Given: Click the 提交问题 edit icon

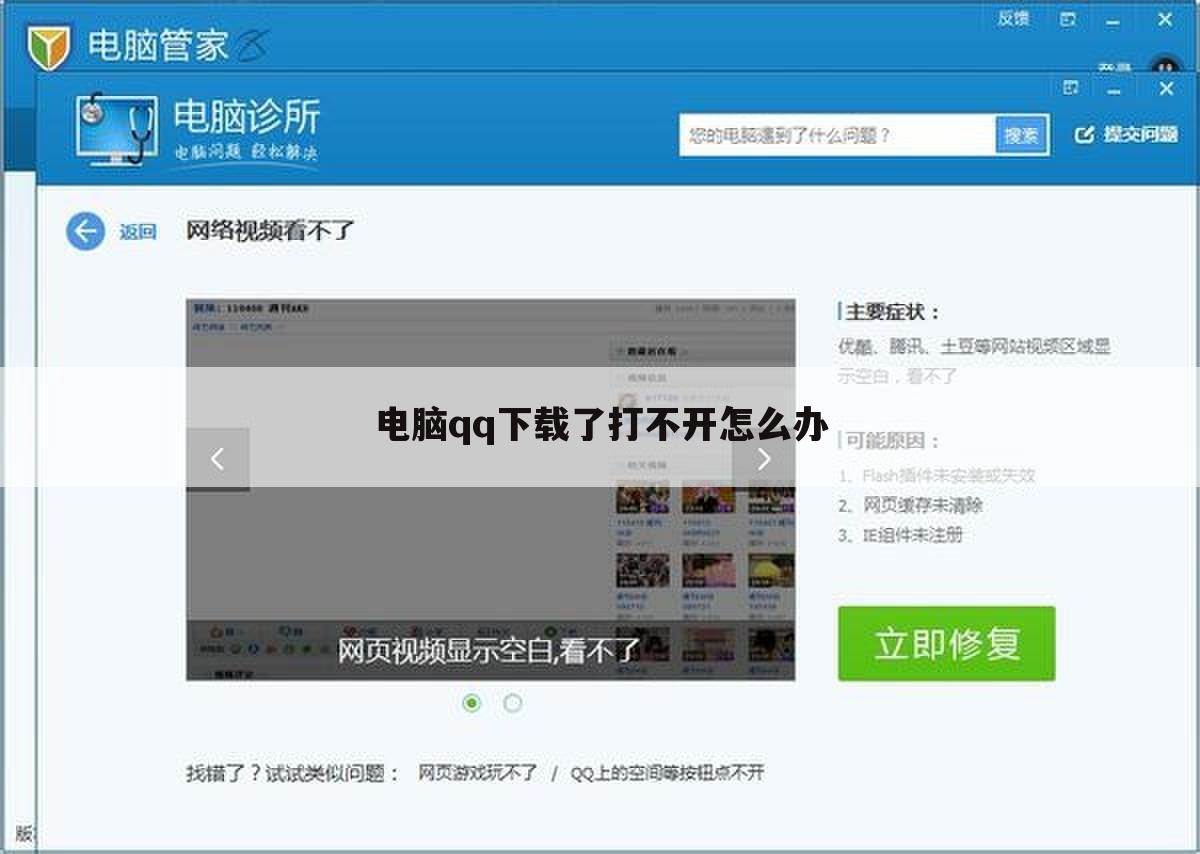Looking at the screenshot, I should [x=1084, y=135].
